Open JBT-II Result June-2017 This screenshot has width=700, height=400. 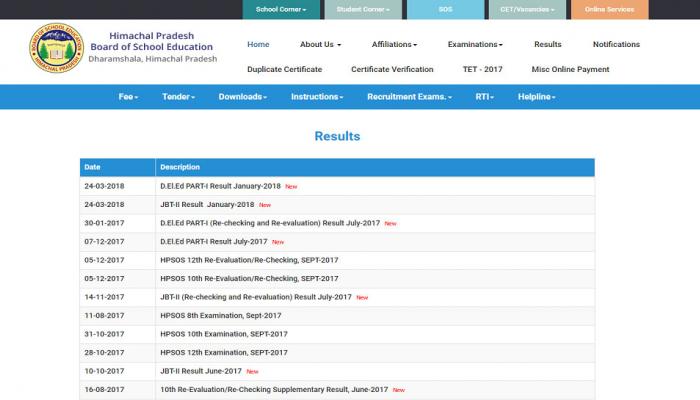(200, 371)
